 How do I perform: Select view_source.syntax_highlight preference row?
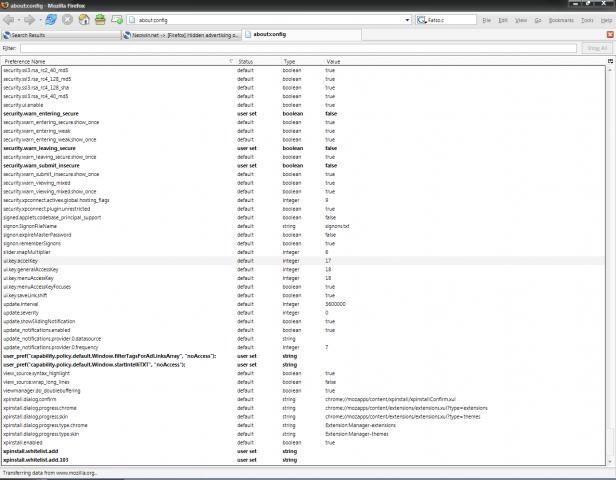click(303, 373)
